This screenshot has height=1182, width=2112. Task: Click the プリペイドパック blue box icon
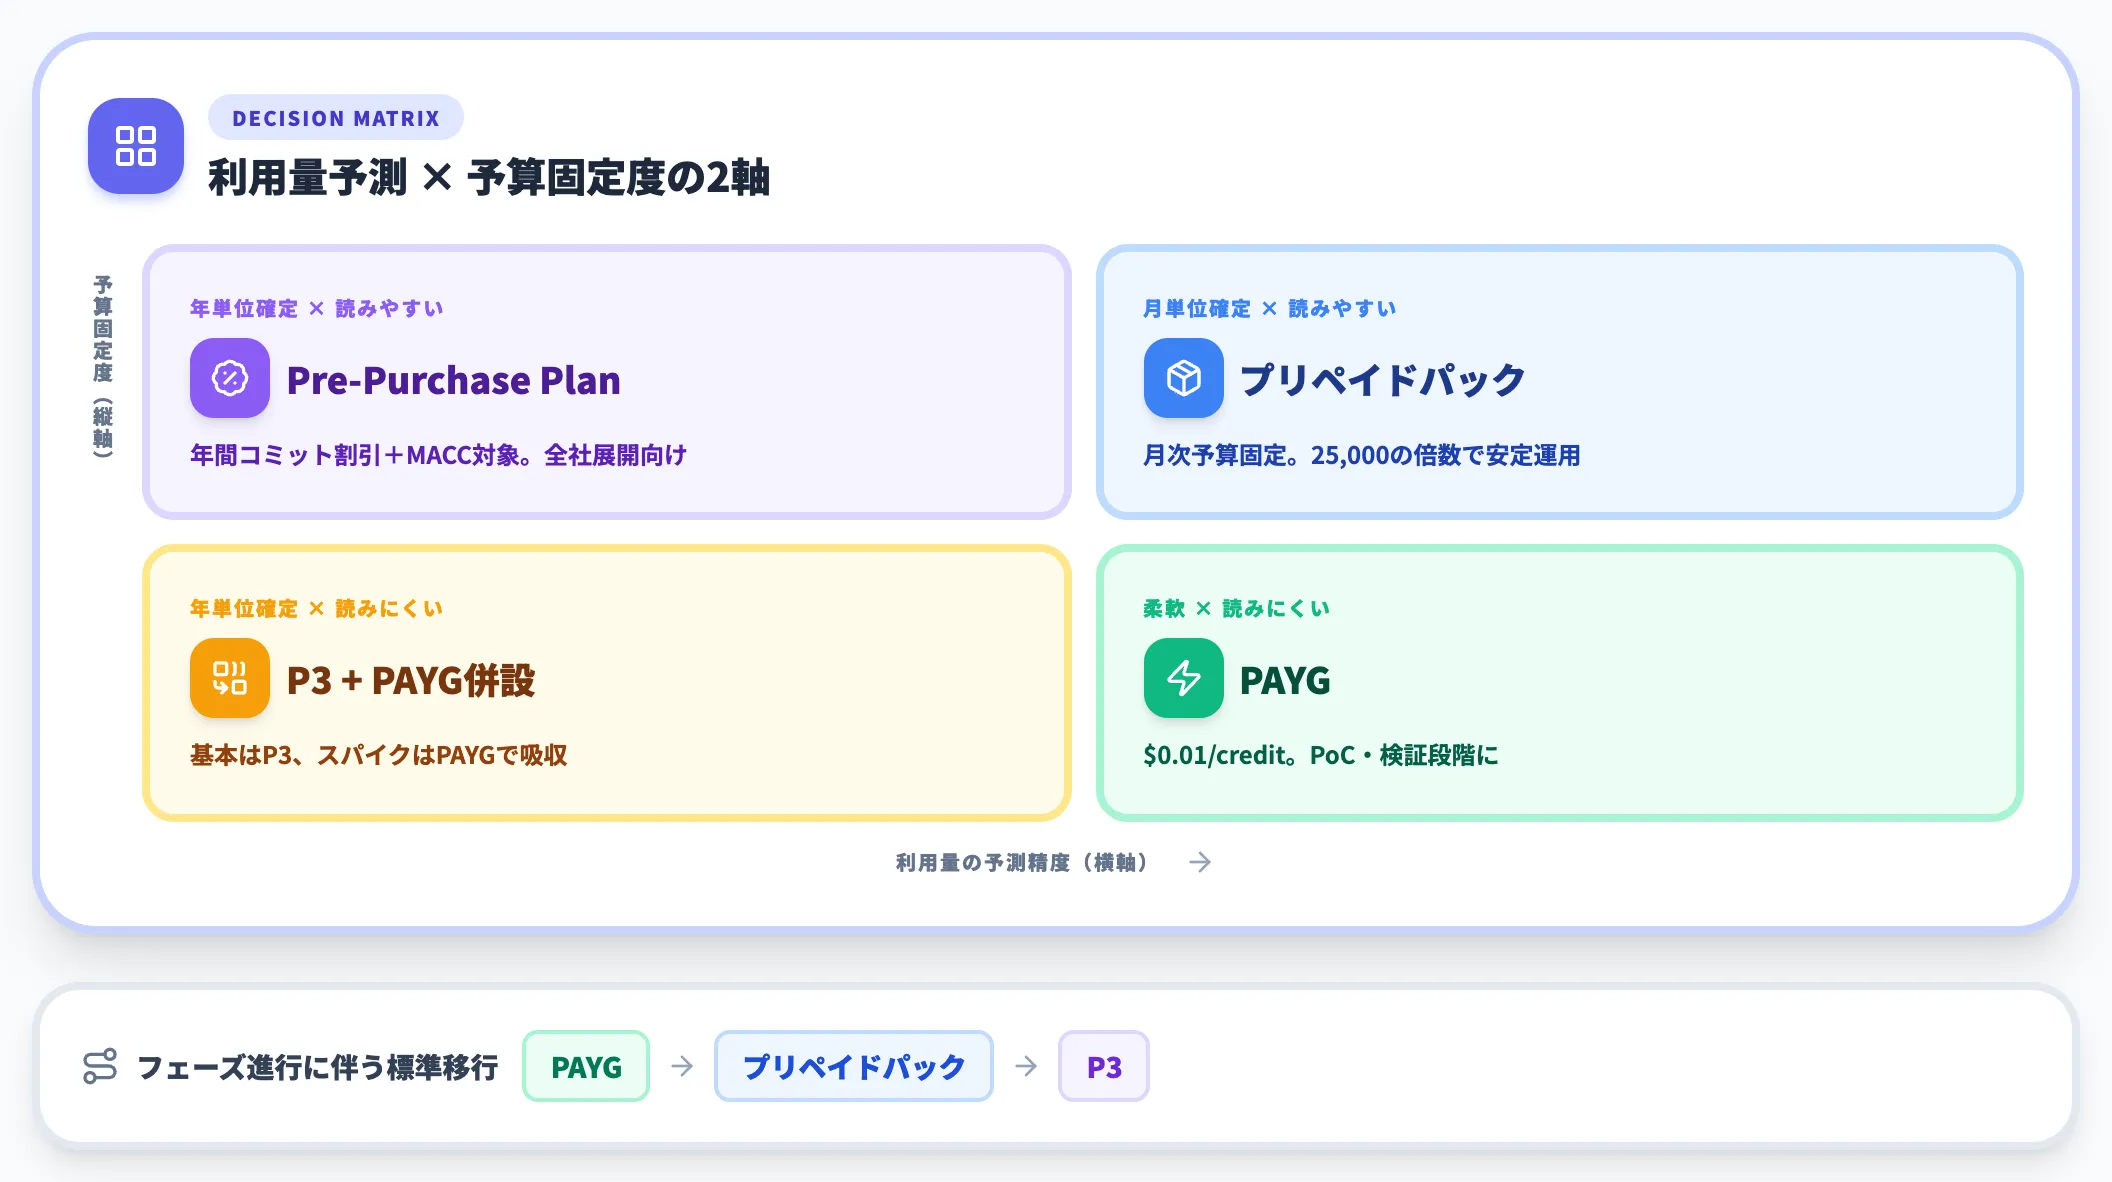point(1184,378)
